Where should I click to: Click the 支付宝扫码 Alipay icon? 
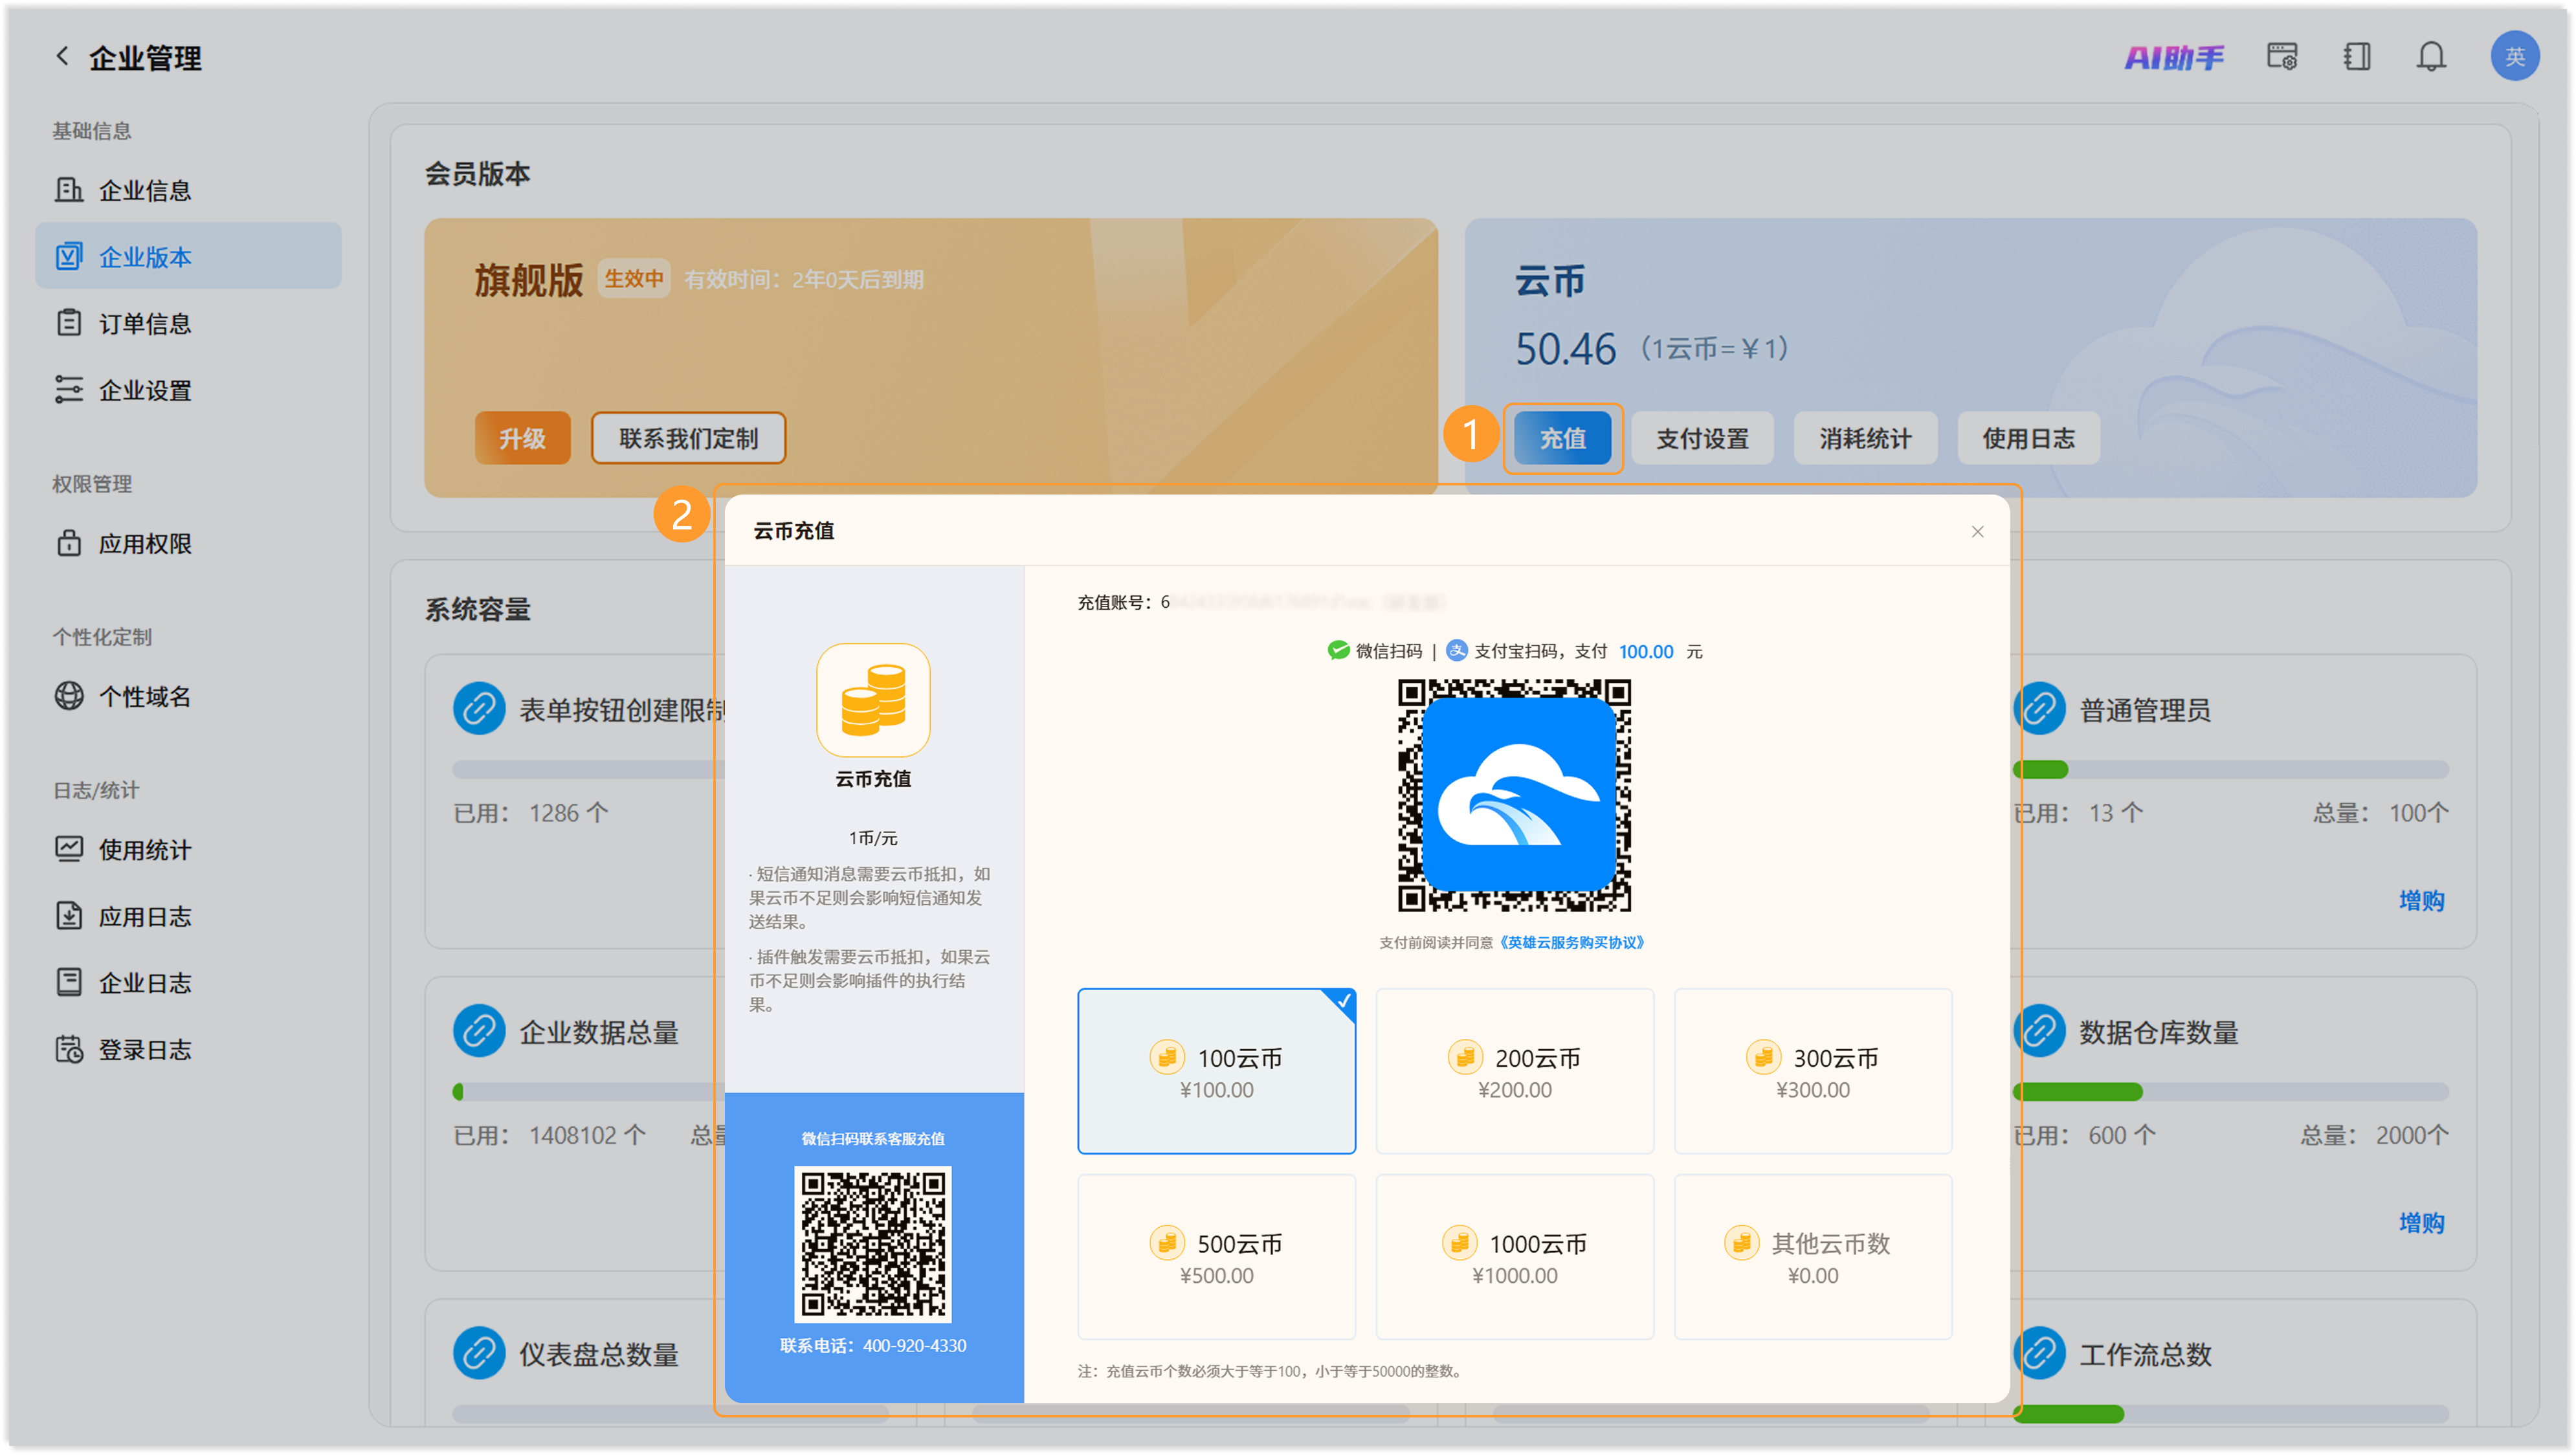(x=1457, y=650)
